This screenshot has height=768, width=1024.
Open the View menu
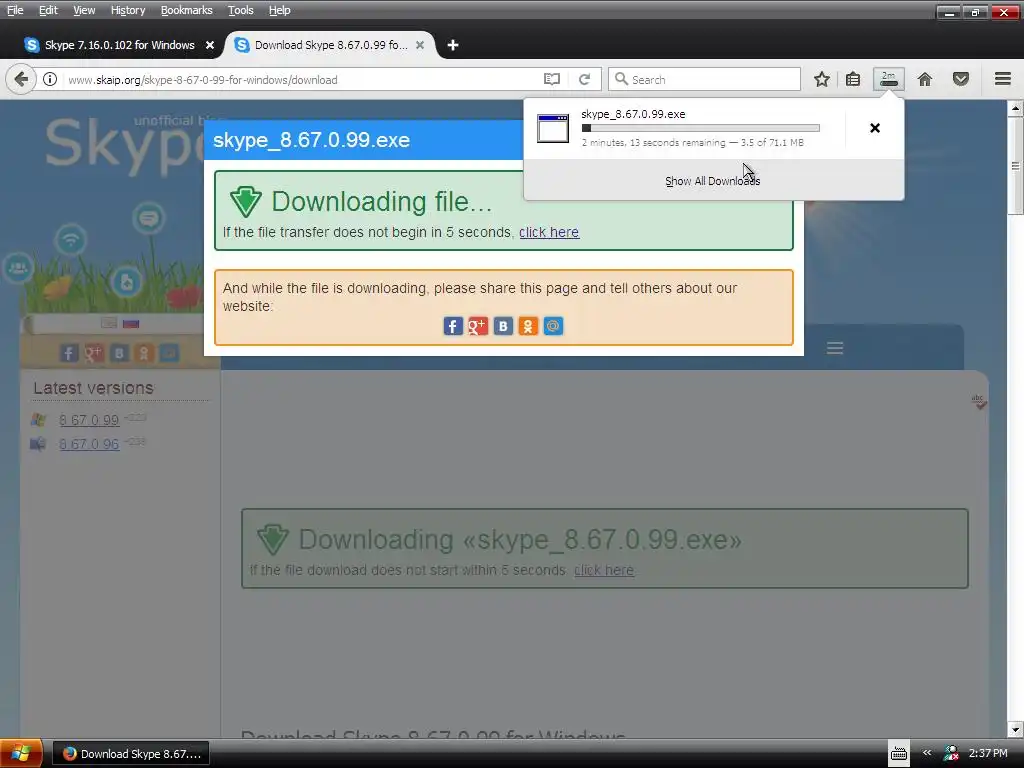[x=84, y=10]
